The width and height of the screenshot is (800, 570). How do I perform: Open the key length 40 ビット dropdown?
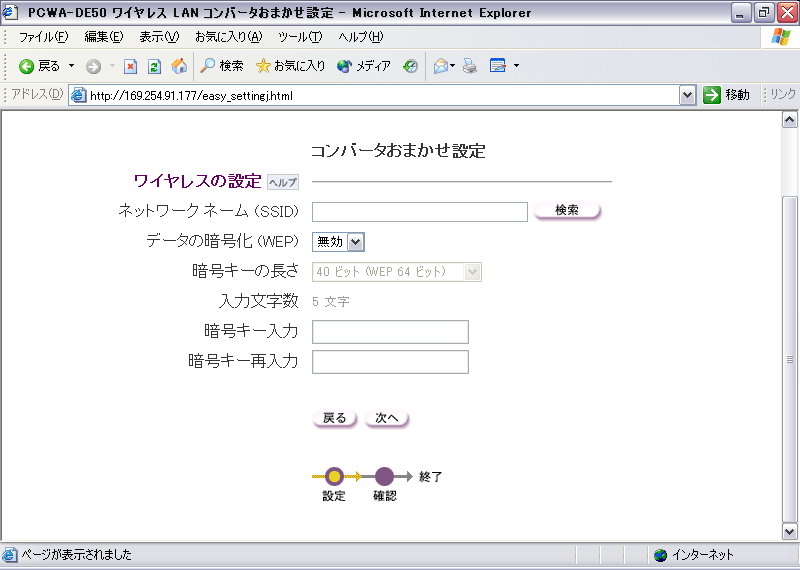click(x=396, y=272)
